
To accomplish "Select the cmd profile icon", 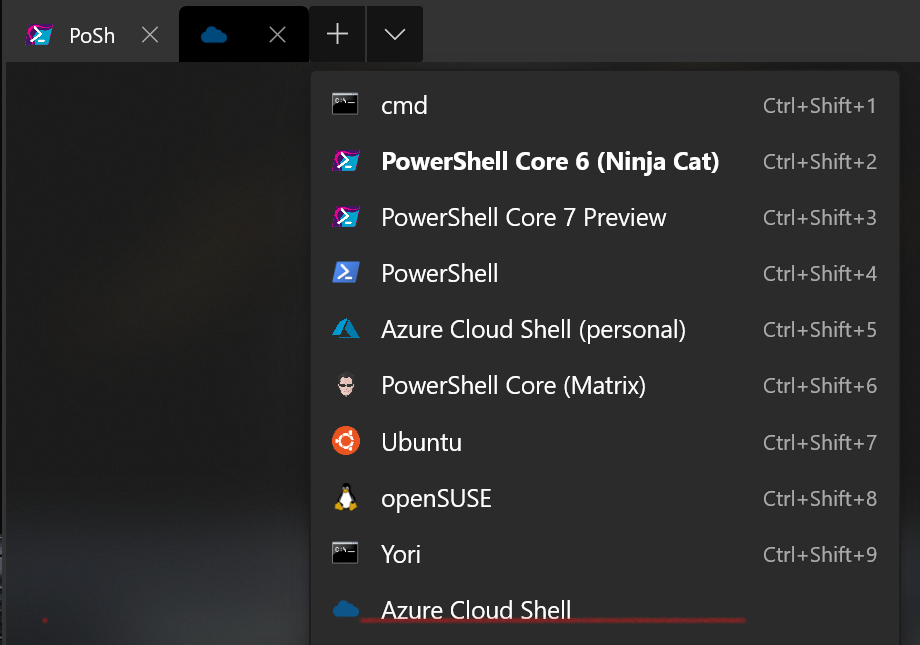I will pos(345,104).
